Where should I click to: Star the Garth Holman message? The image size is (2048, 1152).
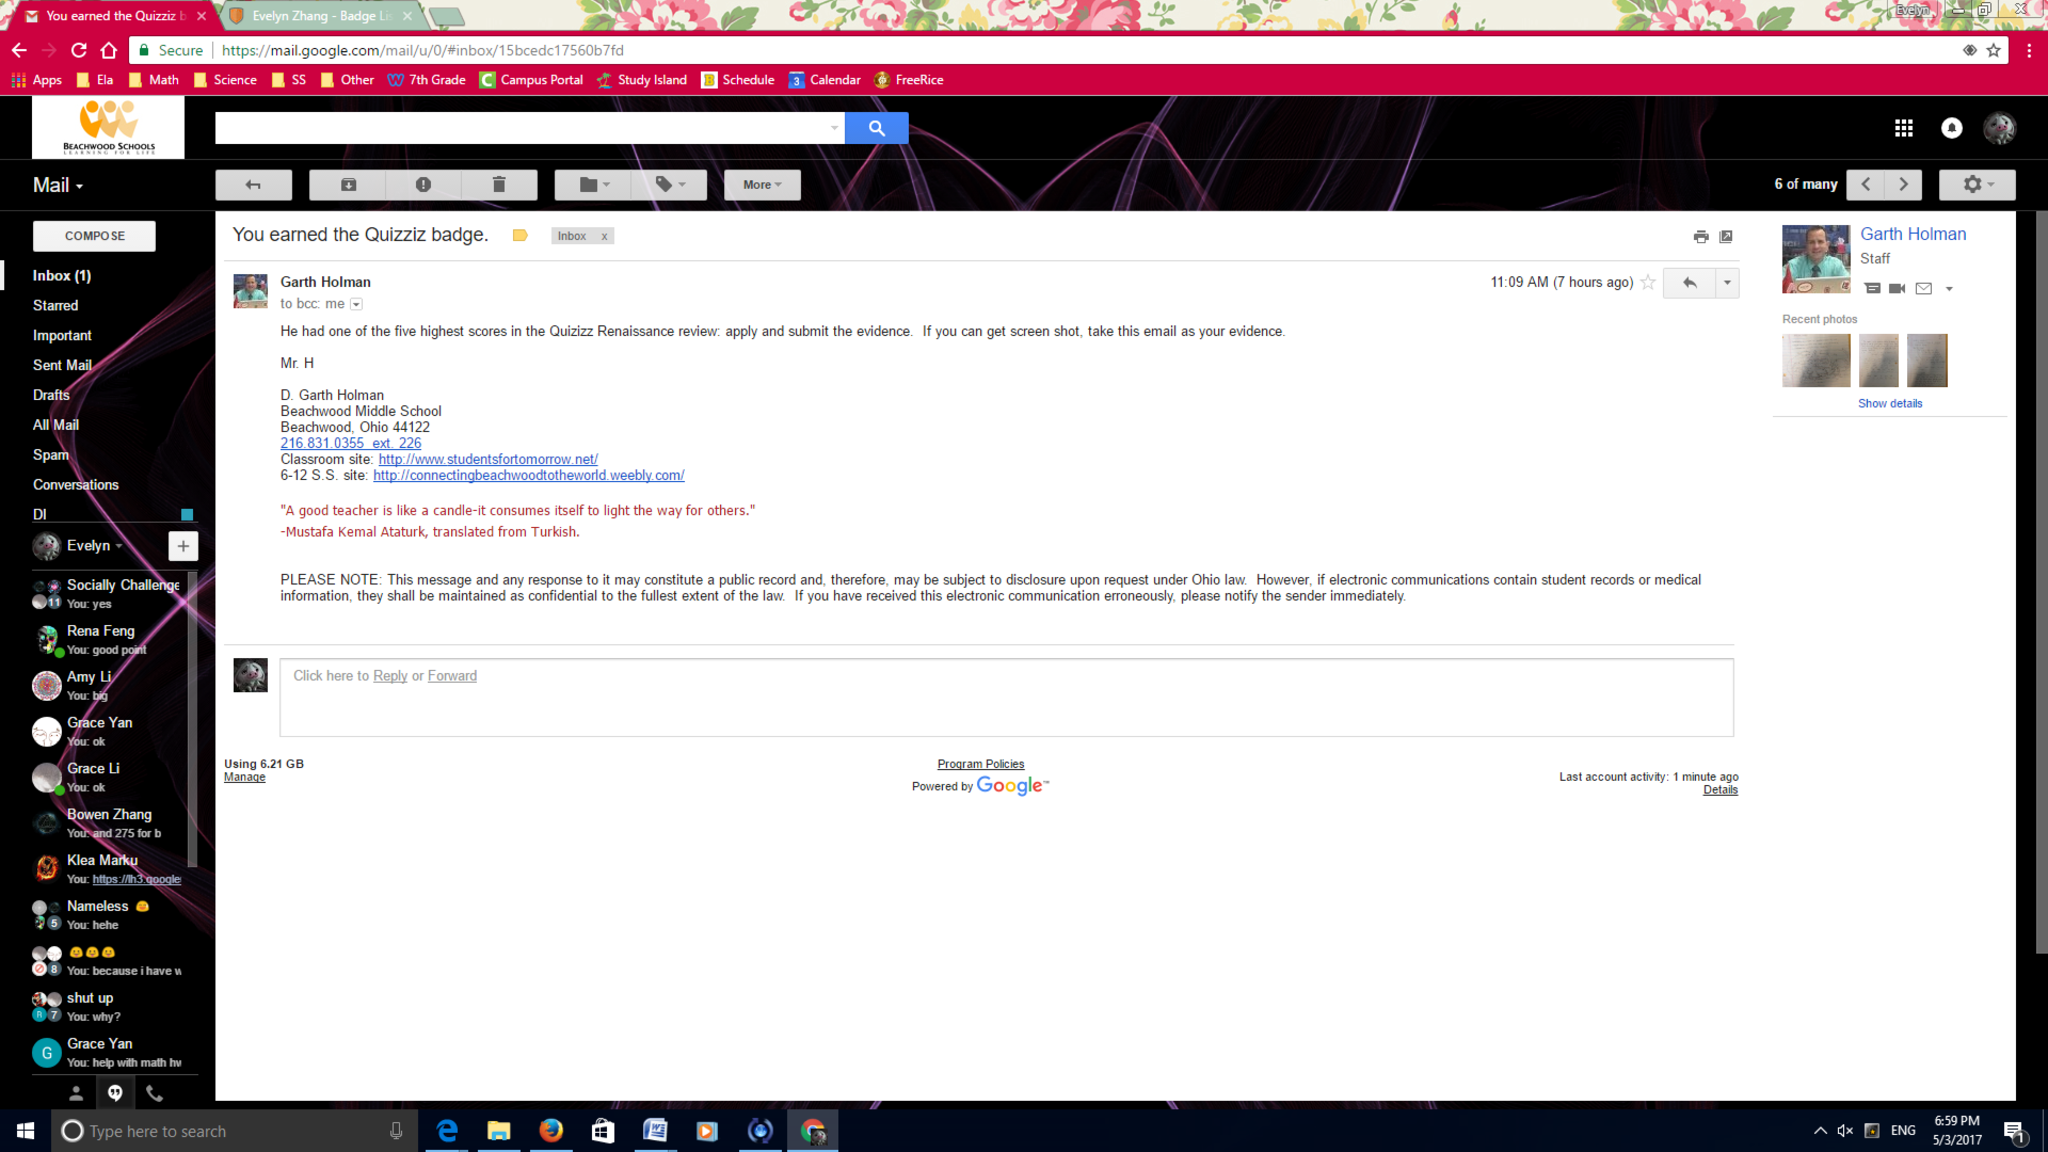(x=1648, y=283)
